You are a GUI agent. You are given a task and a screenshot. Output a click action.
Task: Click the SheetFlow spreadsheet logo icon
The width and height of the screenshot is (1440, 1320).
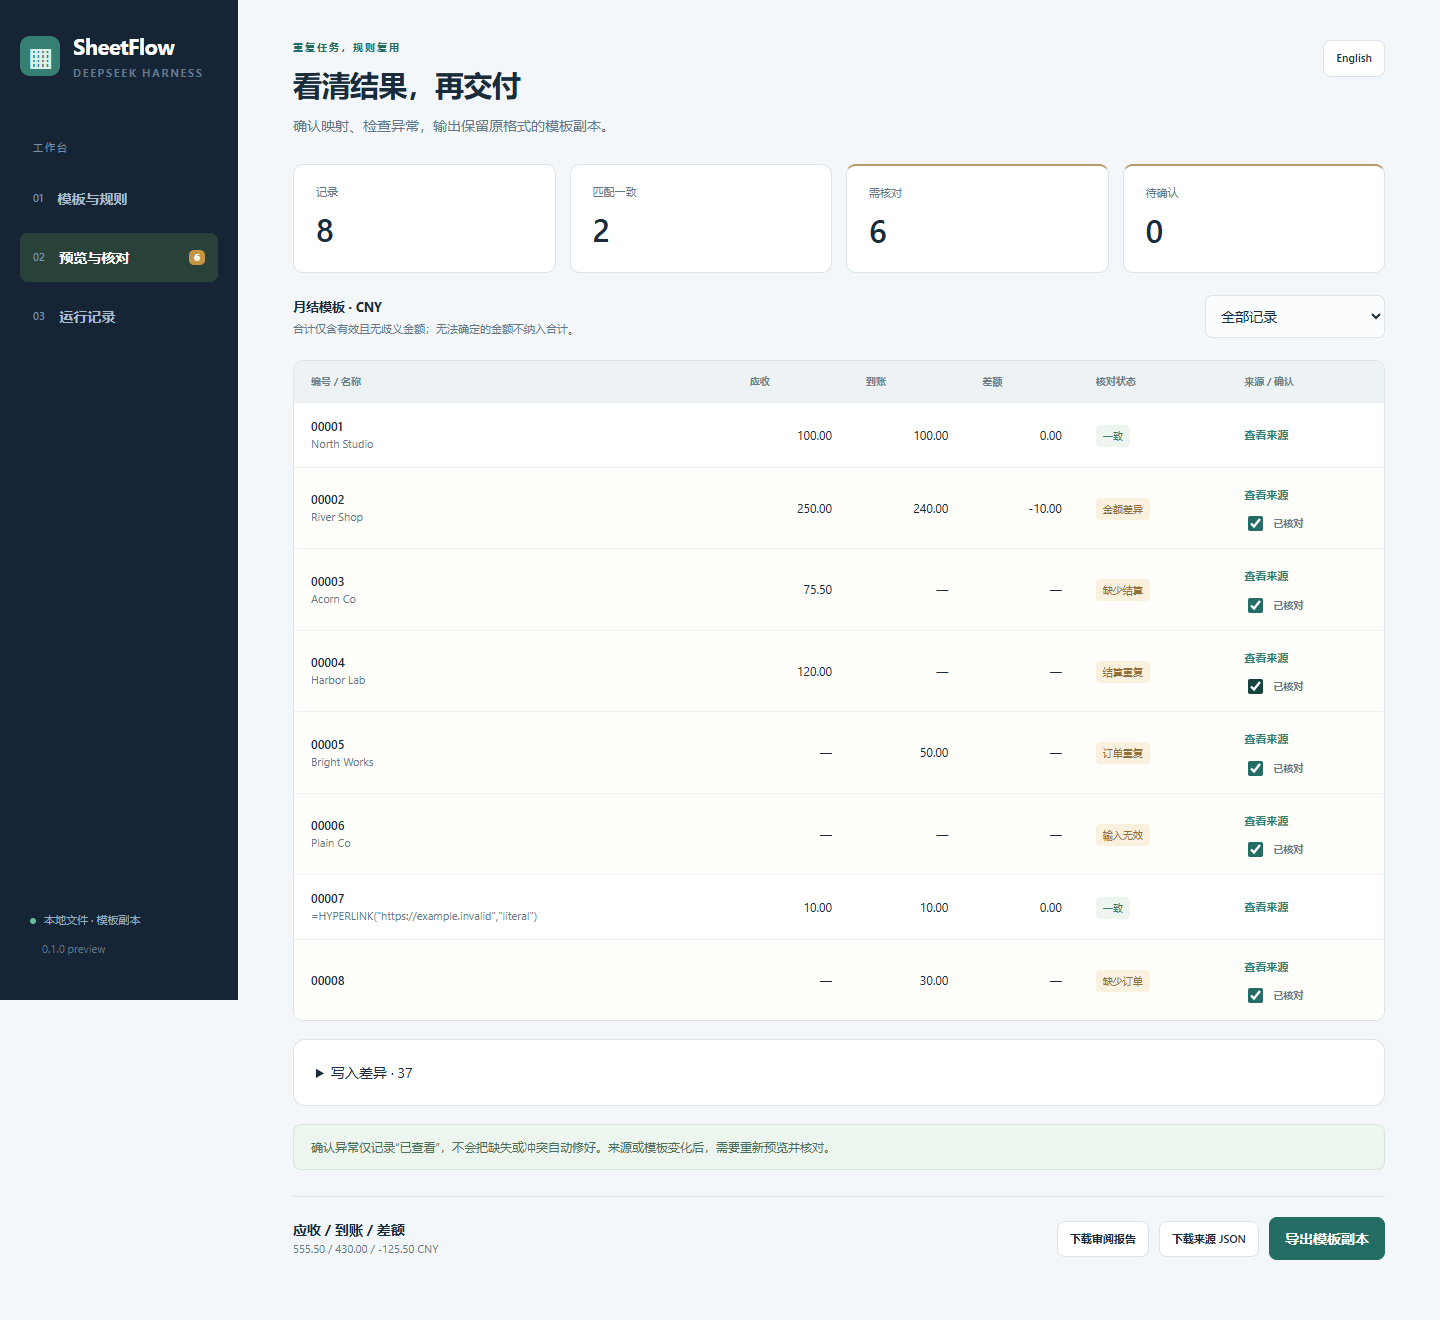coord(40,57)
